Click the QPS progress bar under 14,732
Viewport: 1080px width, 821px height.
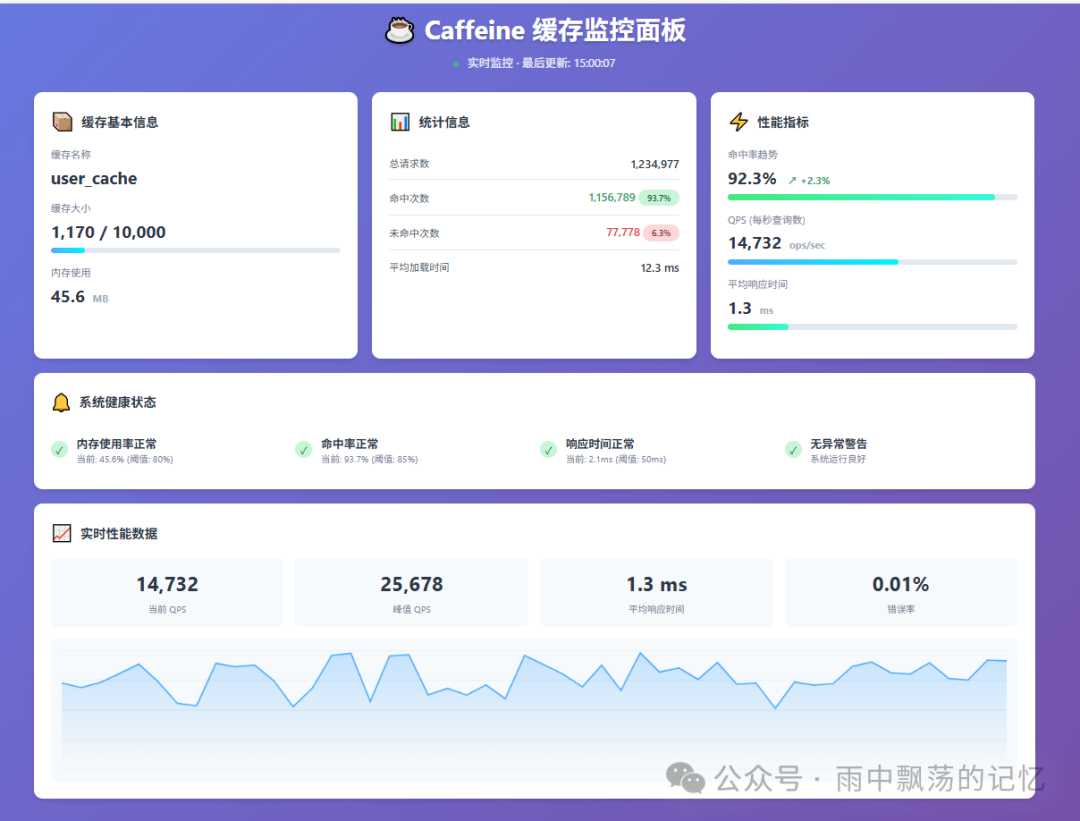pos(871,261)
